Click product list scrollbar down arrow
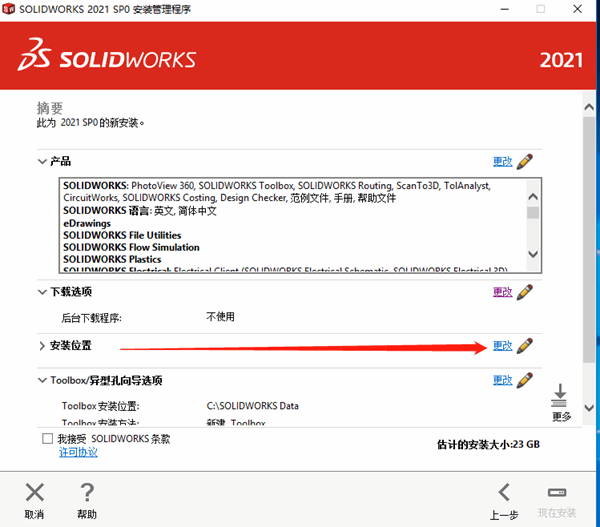Image resolution: width=600 pixels, height=527 pixels. point(533,255)
